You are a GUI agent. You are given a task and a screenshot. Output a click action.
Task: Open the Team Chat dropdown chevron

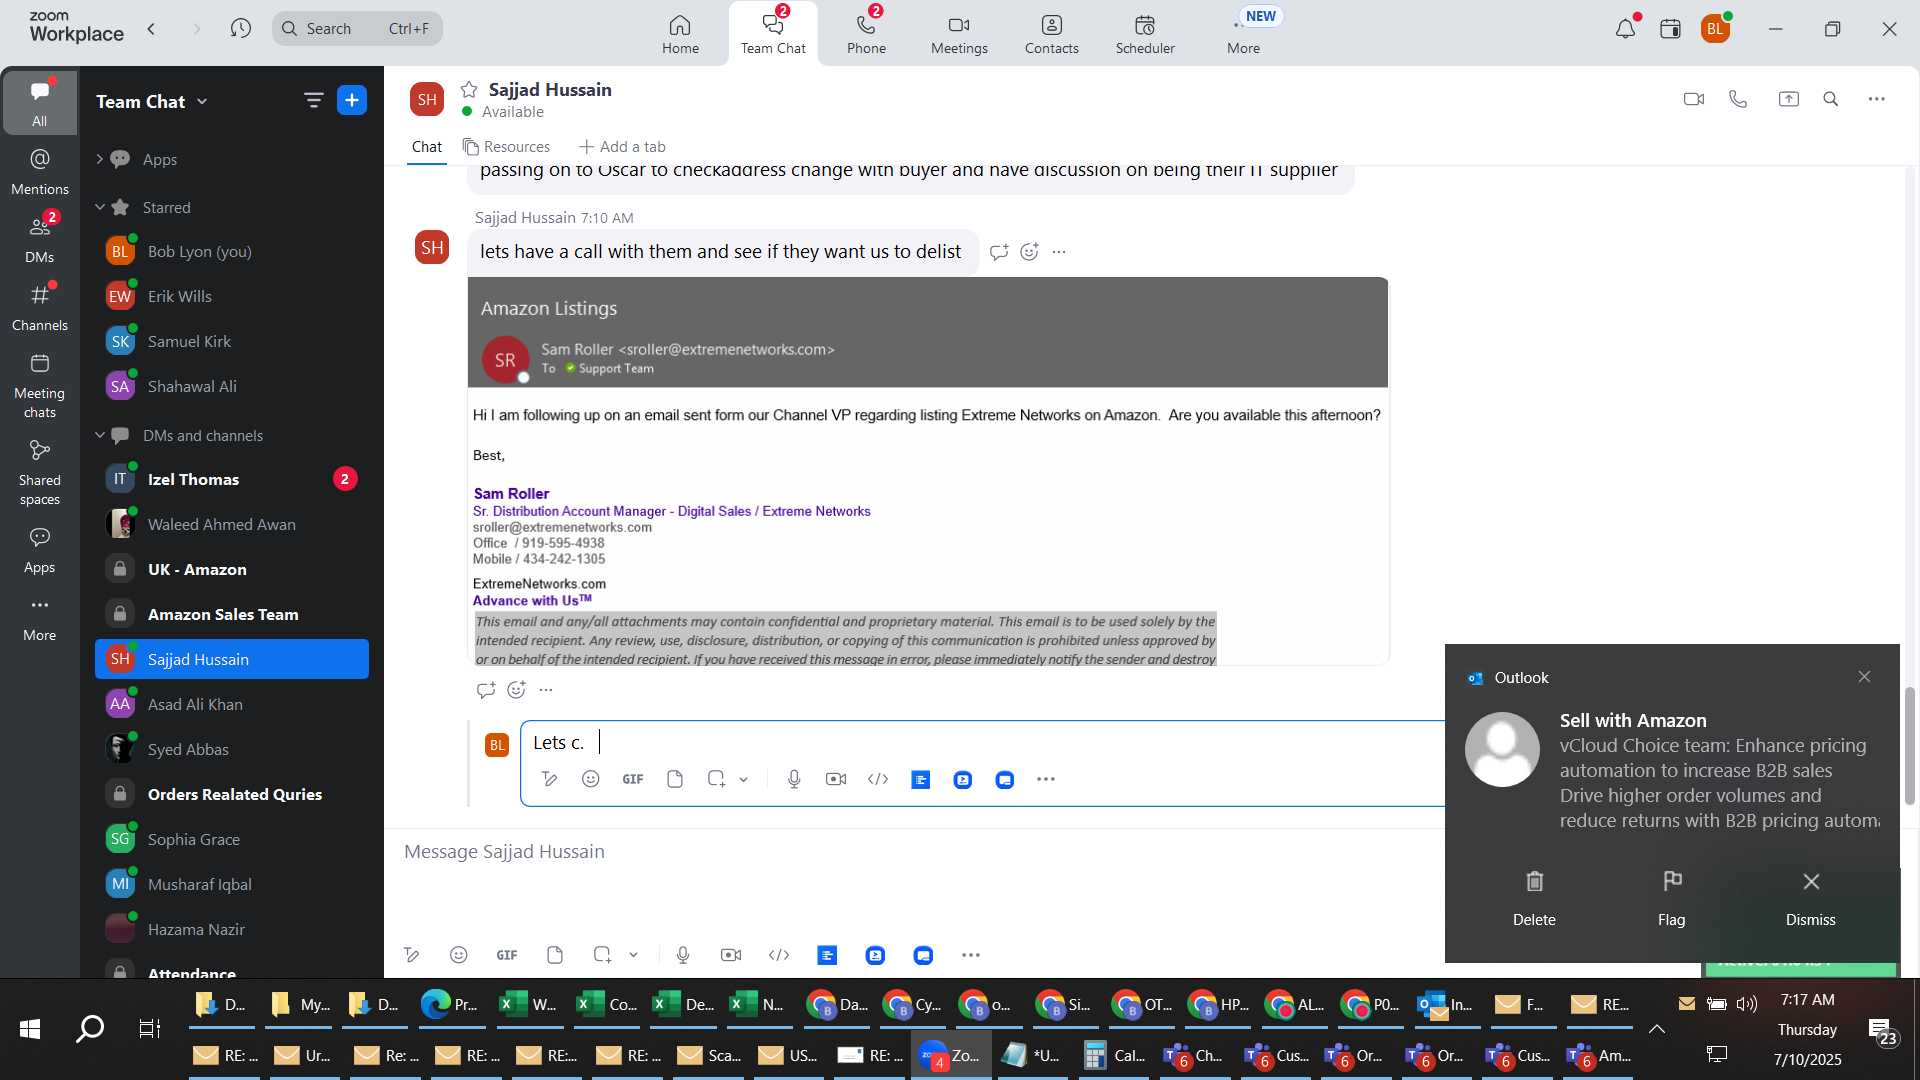tap(202, 101)
